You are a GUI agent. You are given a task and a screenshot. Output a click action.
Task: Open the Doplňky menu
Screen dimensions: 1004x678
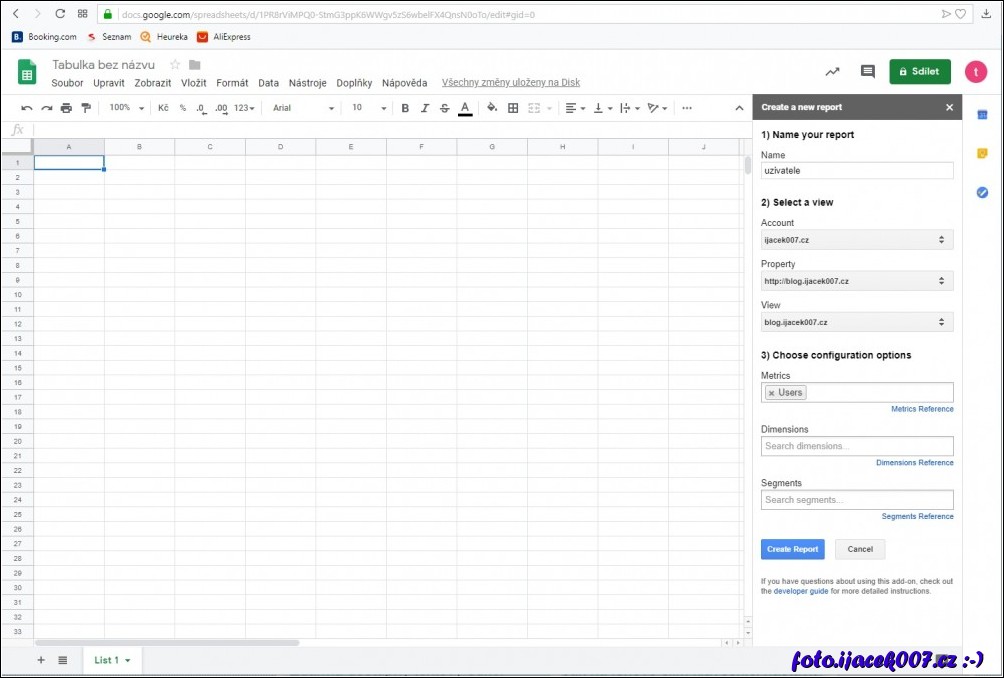tap(354, 83)
